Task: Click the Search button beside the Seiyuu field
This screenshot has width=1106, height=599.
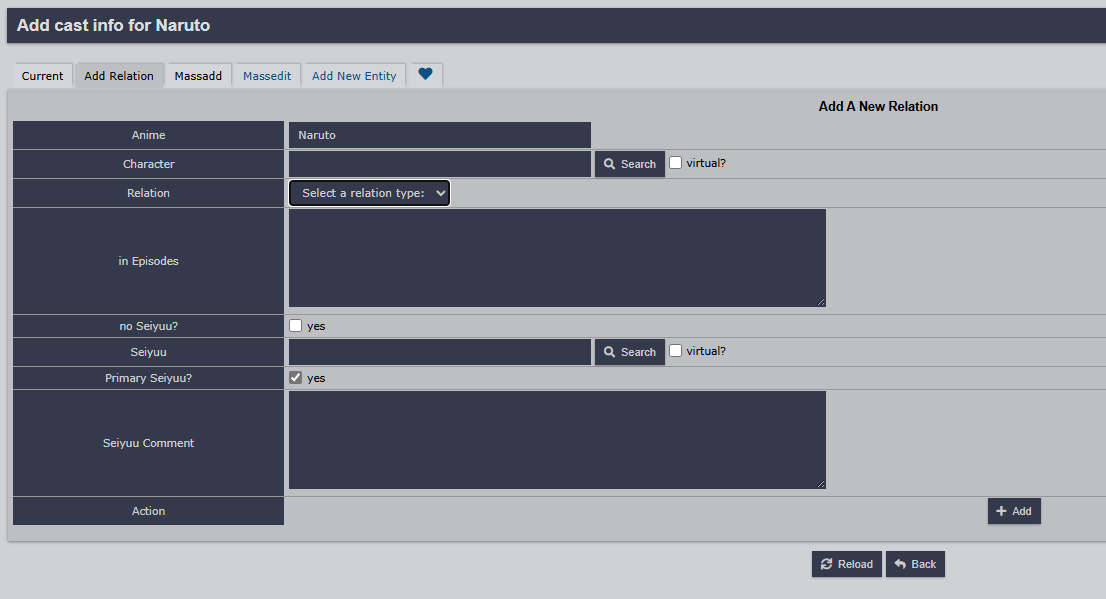Action: point(630,352)
